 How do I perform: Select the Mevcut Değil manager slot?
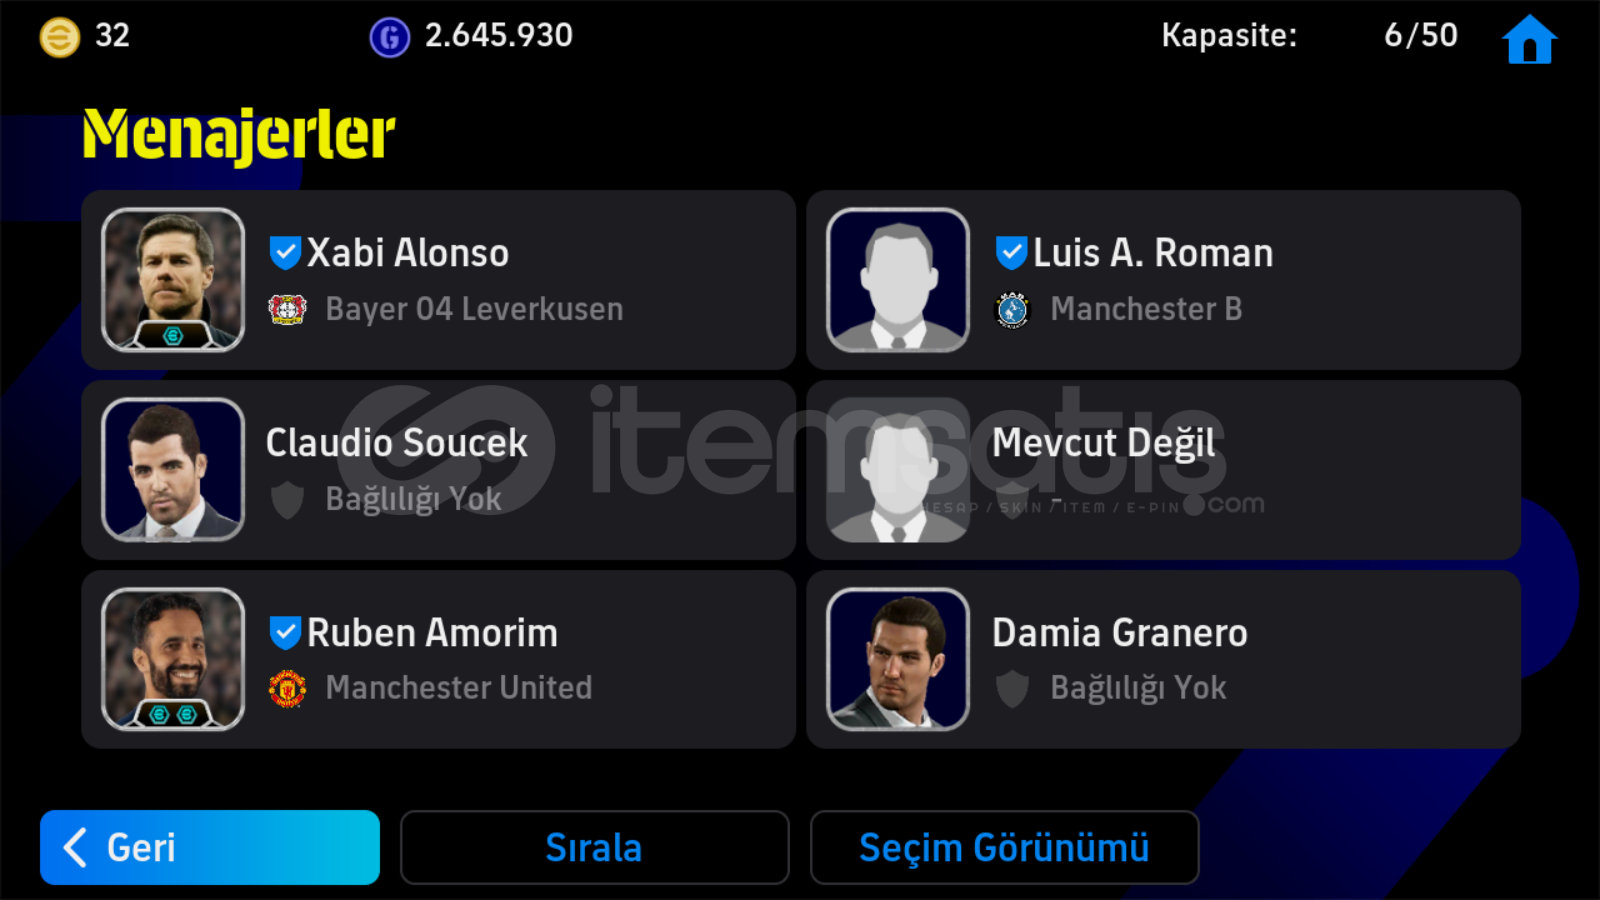click(x=1163, y=470)
